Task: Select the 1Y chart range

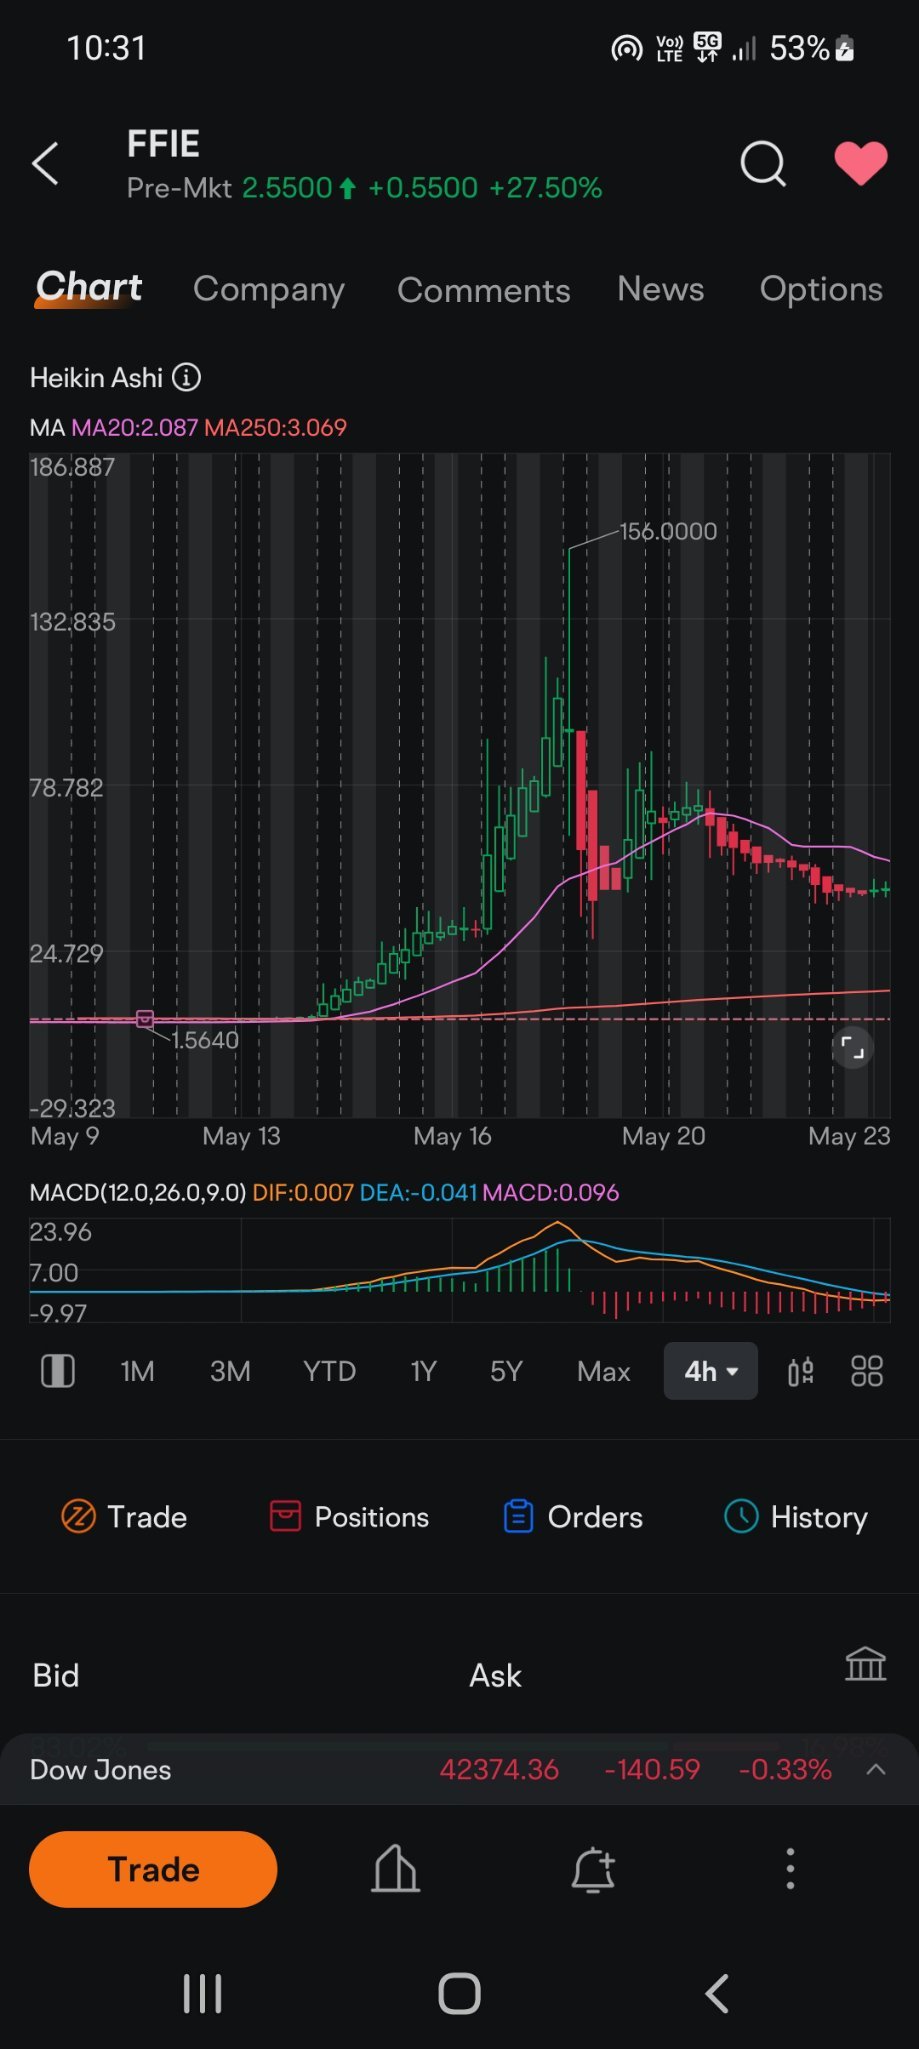Action: tap(424, 1371)
